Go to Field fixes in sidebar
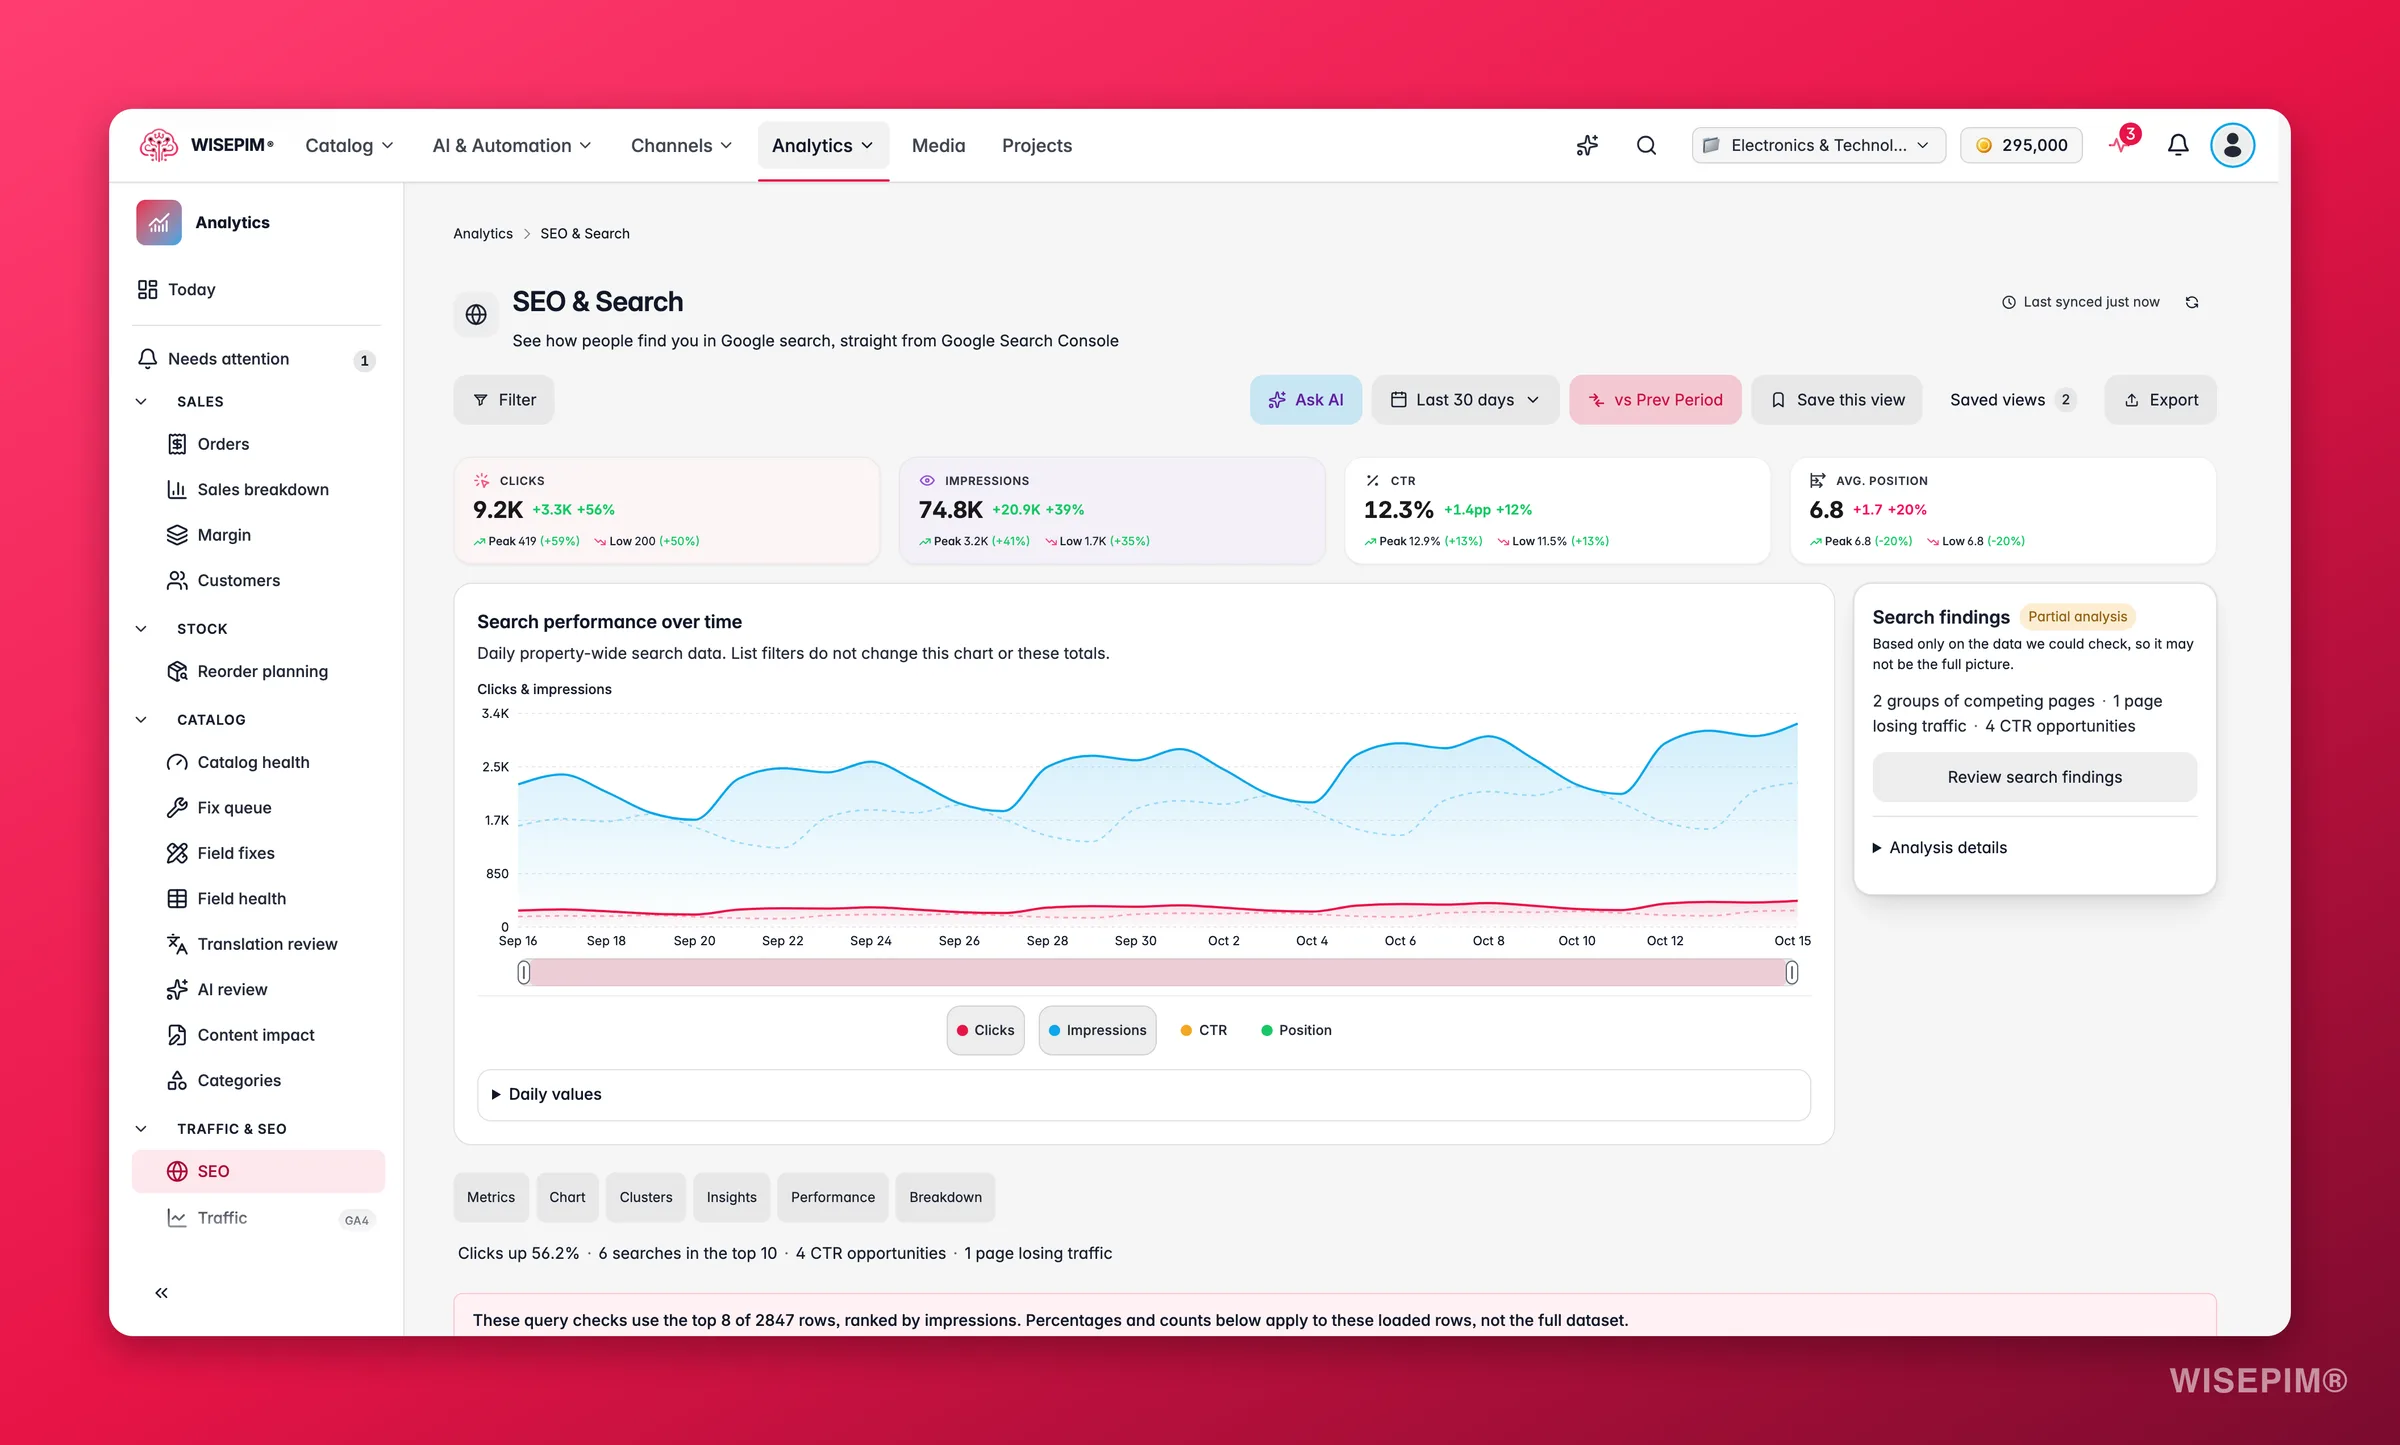This screenshot has width=2400, height=1445. click(x=257, y=853)
